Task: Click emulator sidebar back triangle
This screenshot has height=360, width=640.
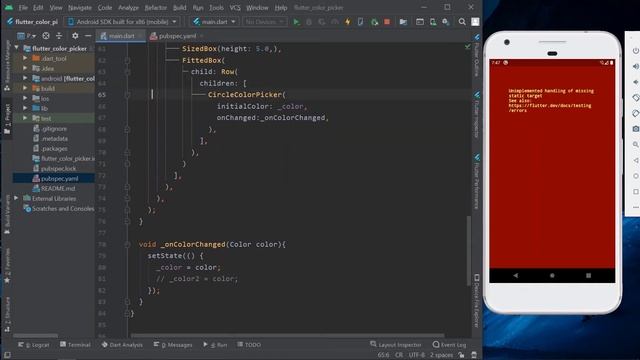Action: [636, 160]
